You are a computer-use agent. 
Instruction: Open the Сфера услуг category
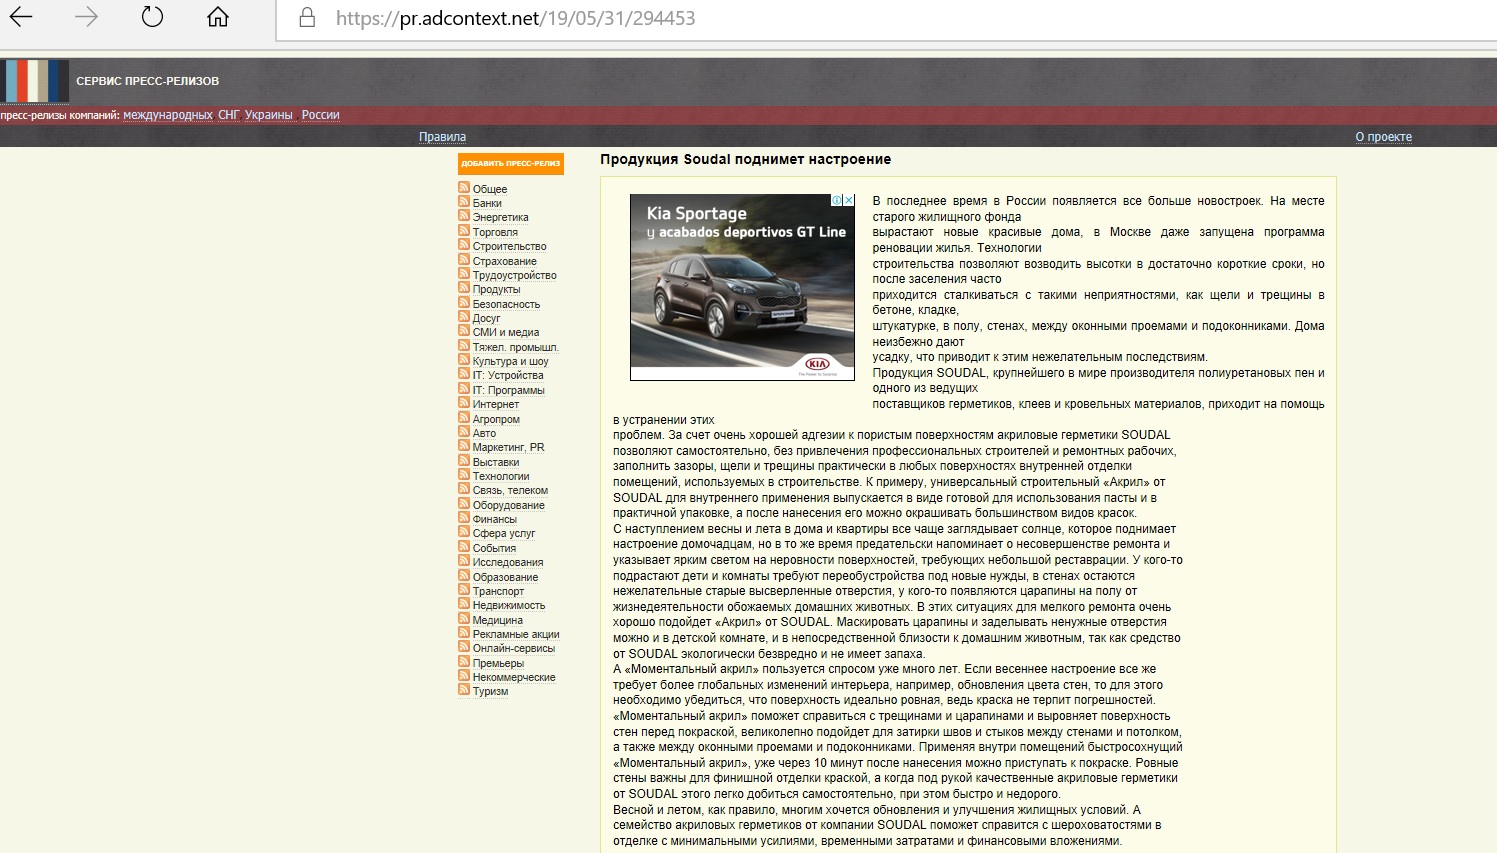point(504,534)
